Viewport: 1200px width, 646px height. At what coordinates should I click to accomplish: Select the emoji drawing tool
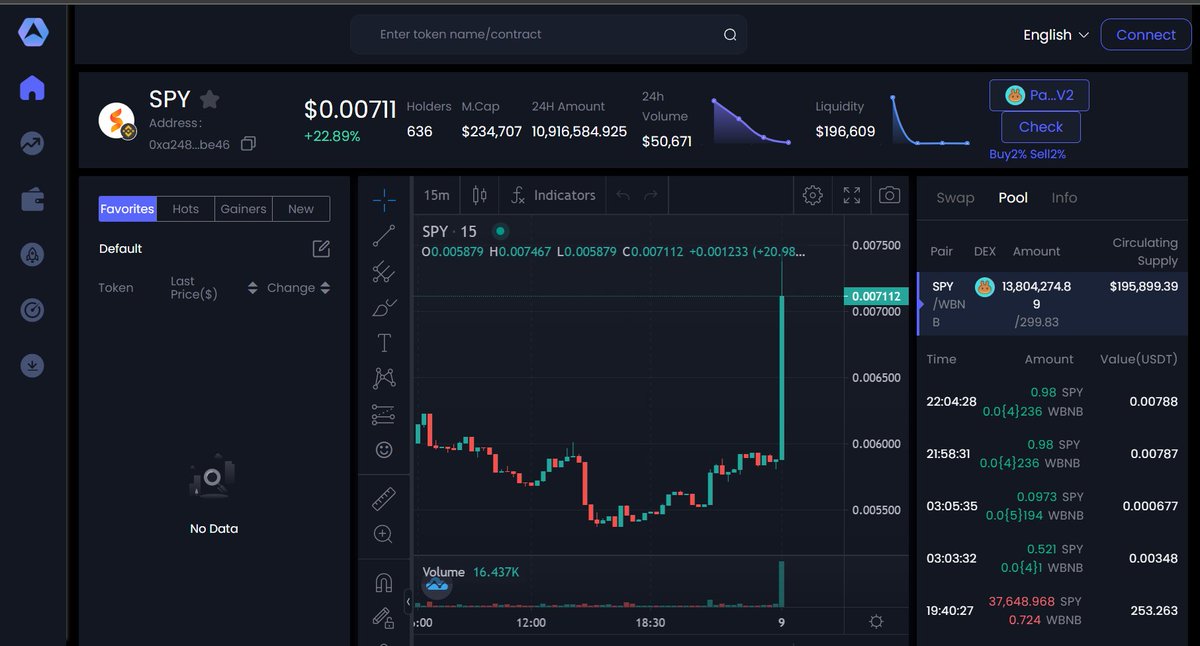[x=383, y=450]
